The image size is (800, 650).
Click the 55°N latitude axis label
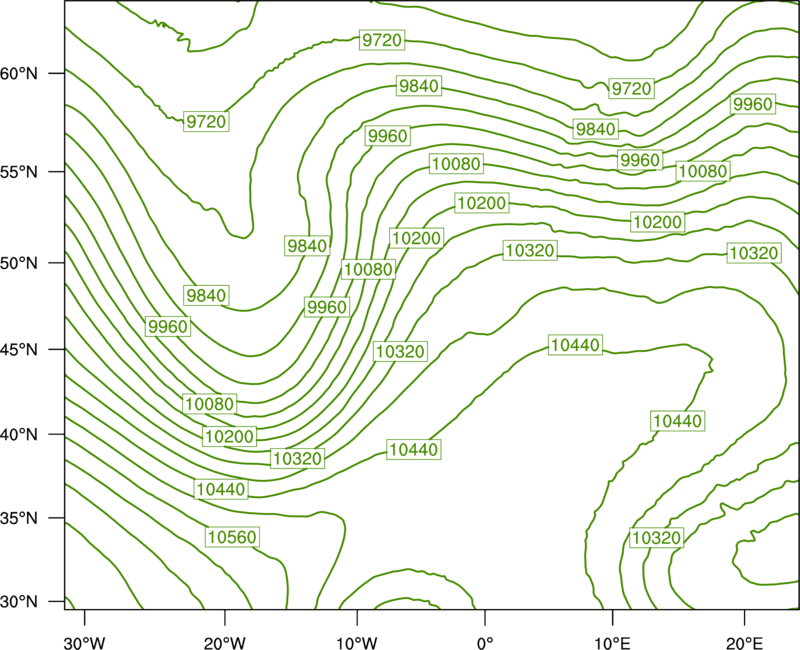coord(19,172)
